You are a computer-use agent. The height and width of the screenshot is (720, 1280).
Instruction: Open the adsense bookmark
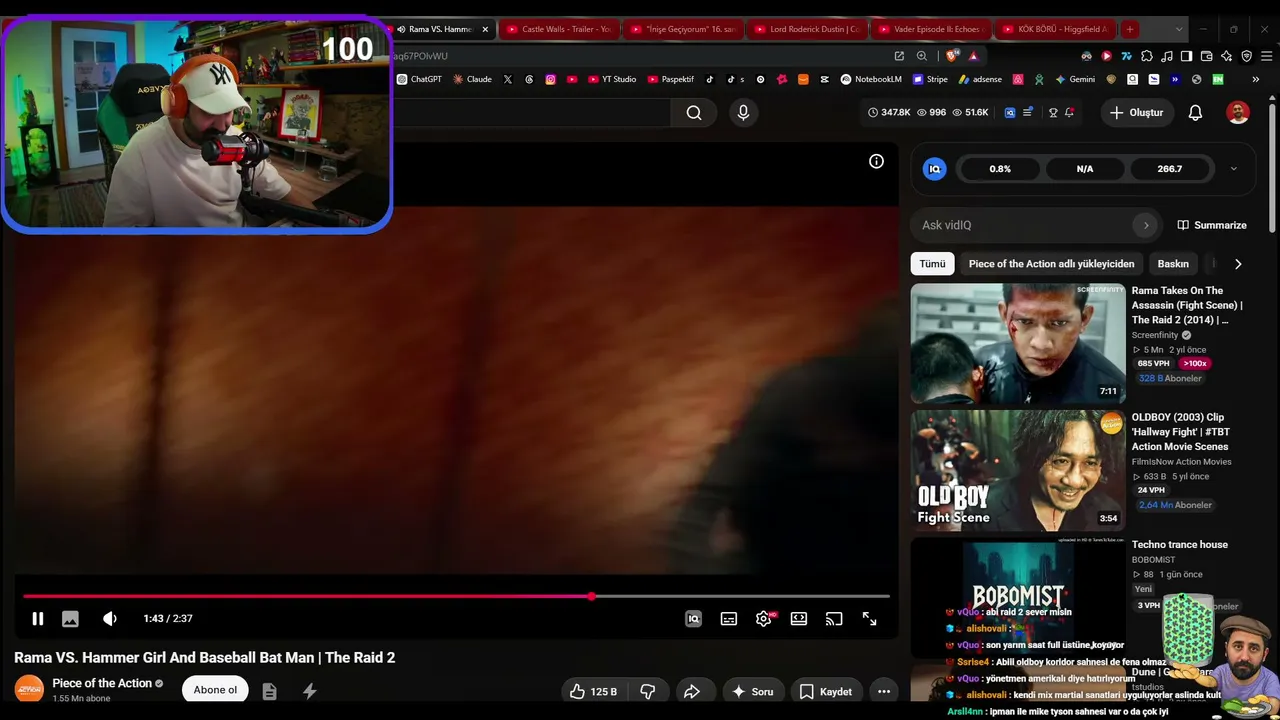(x=980, y=79)
